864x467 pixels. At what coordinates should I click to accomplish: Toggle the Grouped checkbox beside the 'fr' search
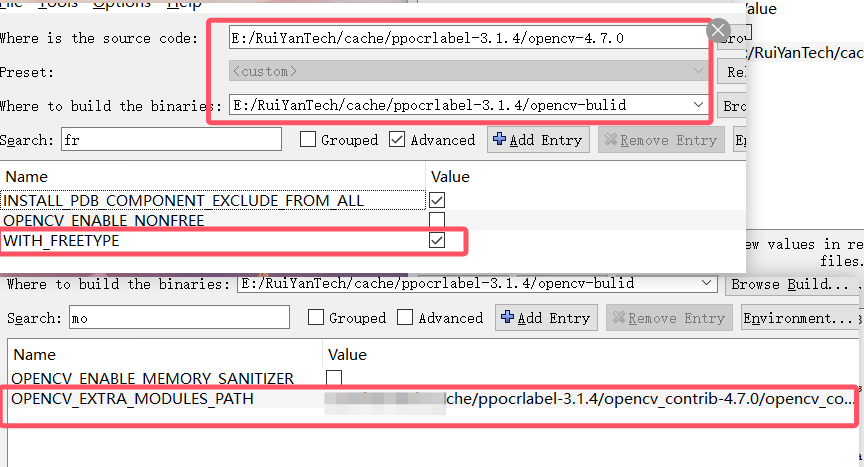coord(308,139)
